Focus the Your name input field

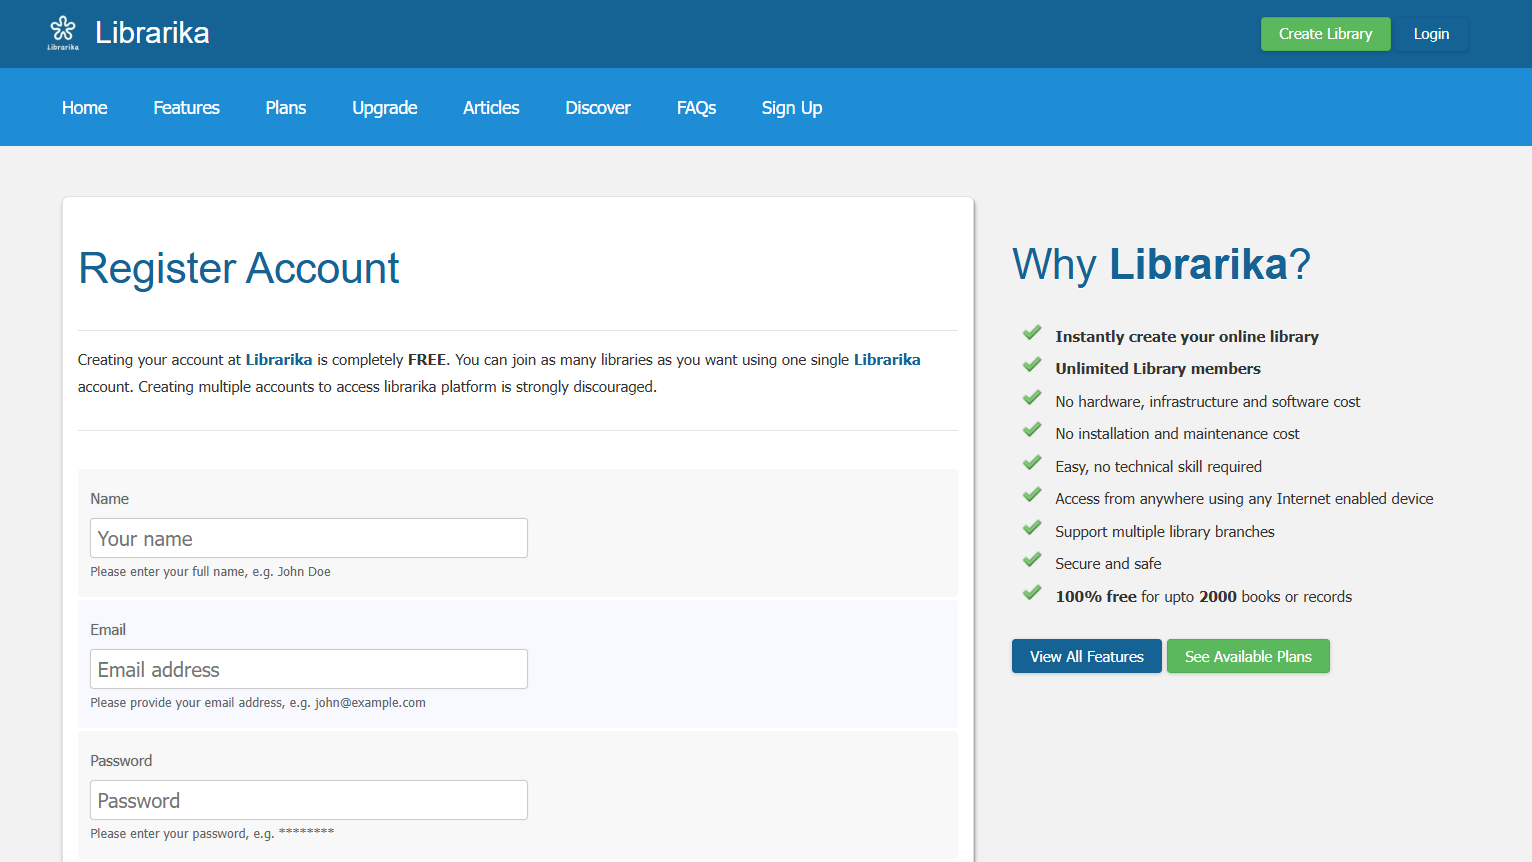pyautogui.click(x=309, y=538)
